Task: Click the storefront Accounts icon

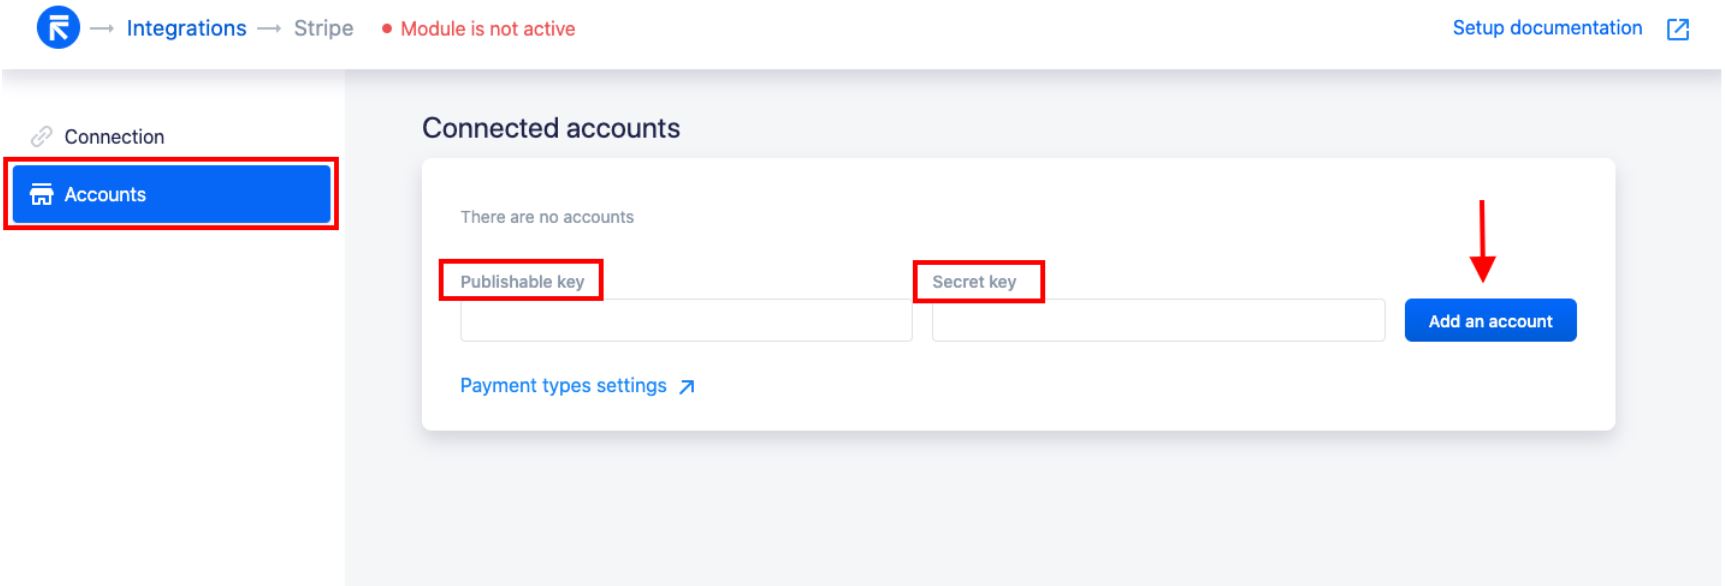Action: 41,194
